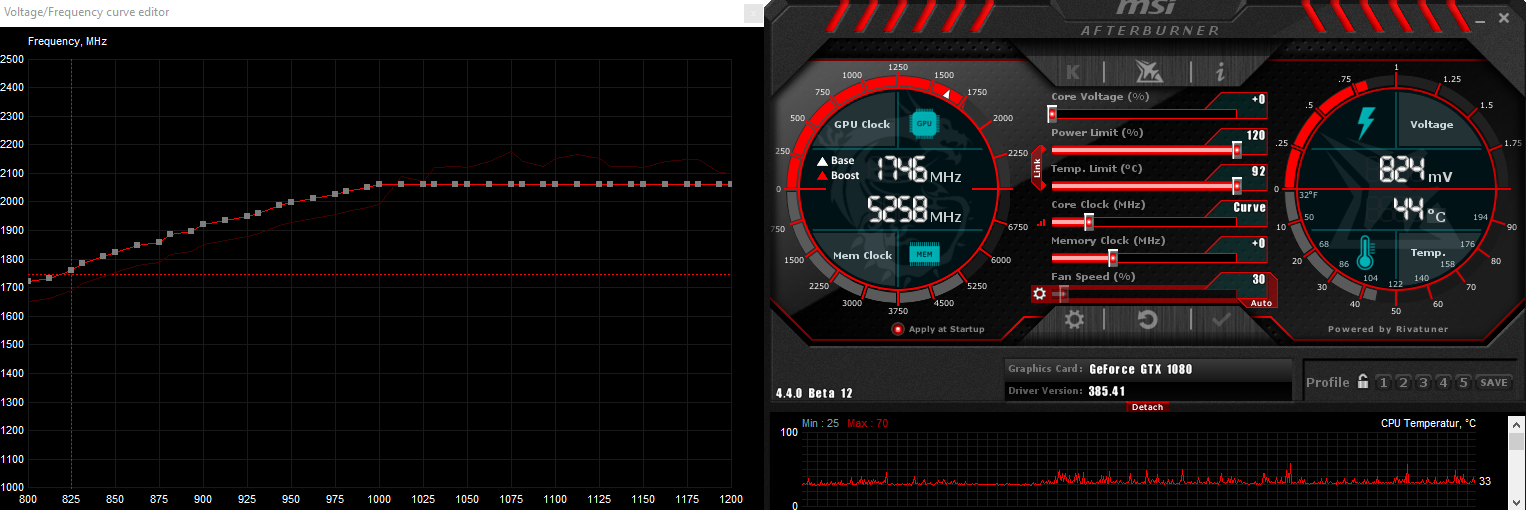Close the MSI Afterburner window
The width and height of the screenshot is (1526, 510).
1504,19
